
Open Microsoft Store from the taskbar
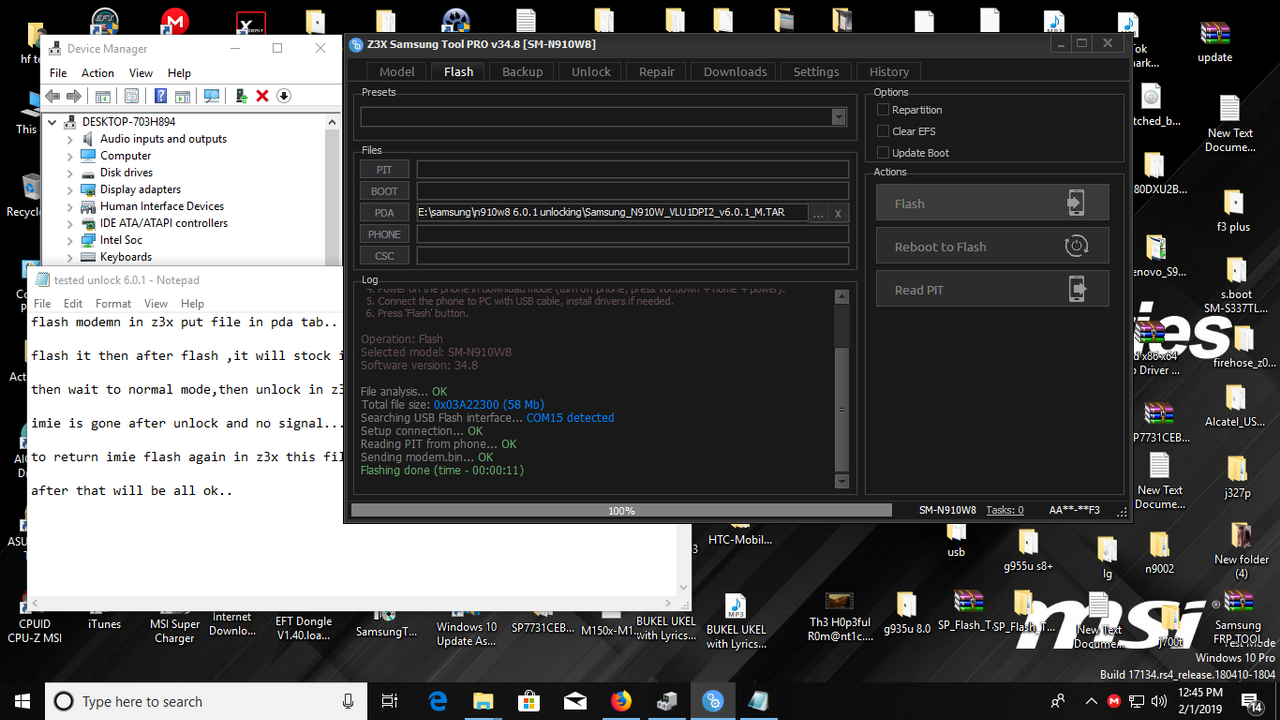click(x=529, y=701)
